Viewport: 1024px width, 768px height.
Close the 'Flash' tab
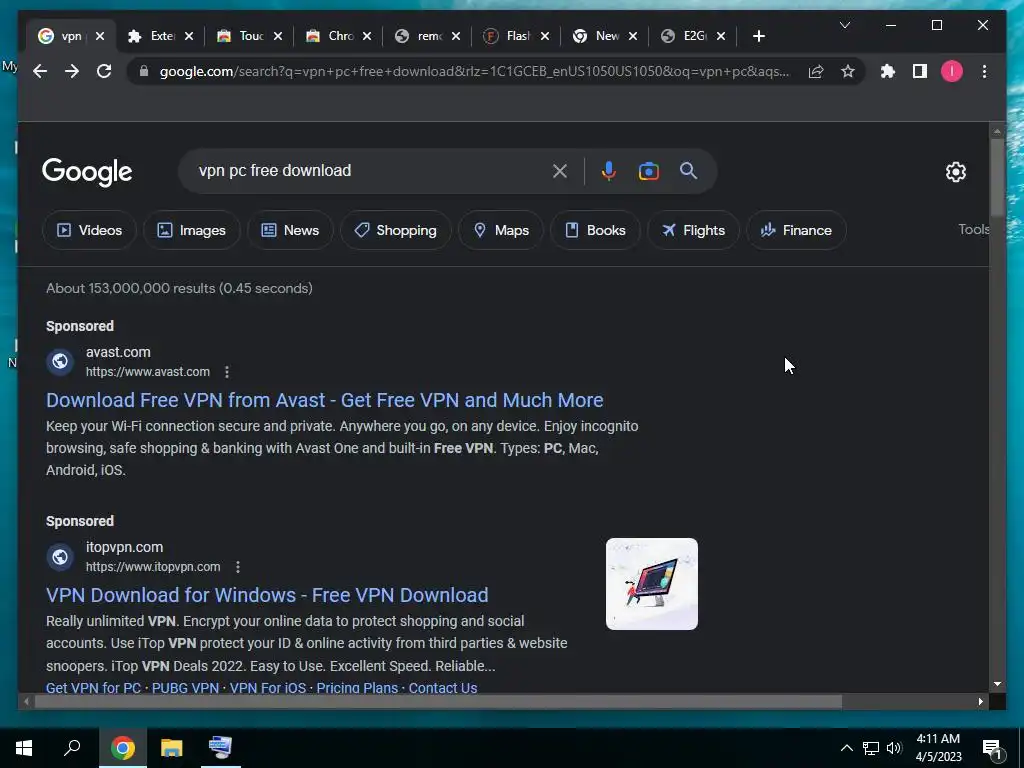[545, 36]
